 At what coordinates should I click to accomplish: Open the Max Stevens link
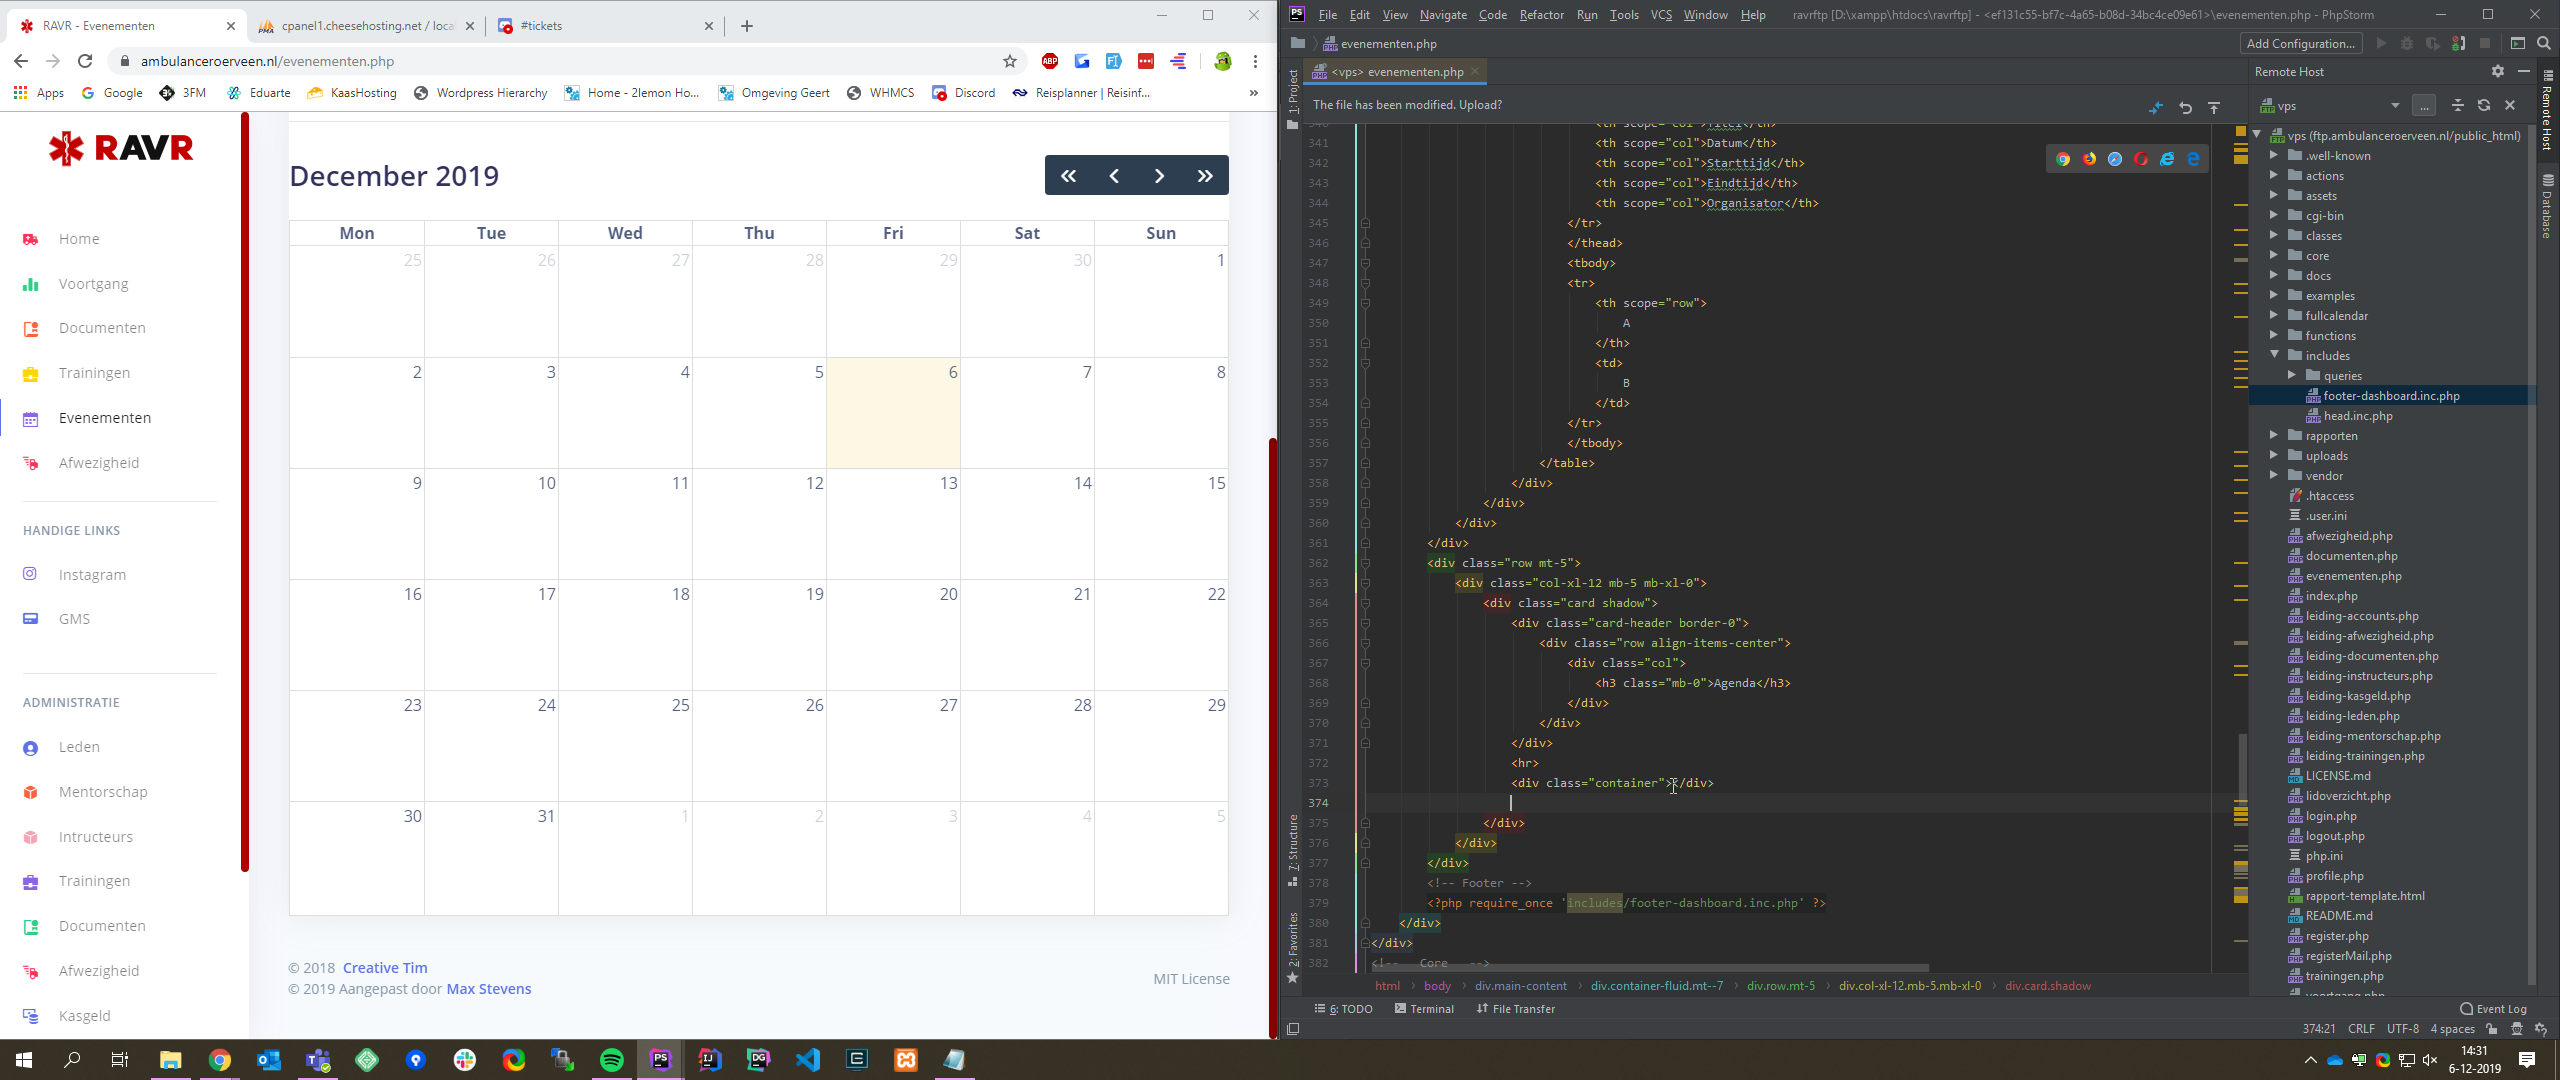point(488,989)
